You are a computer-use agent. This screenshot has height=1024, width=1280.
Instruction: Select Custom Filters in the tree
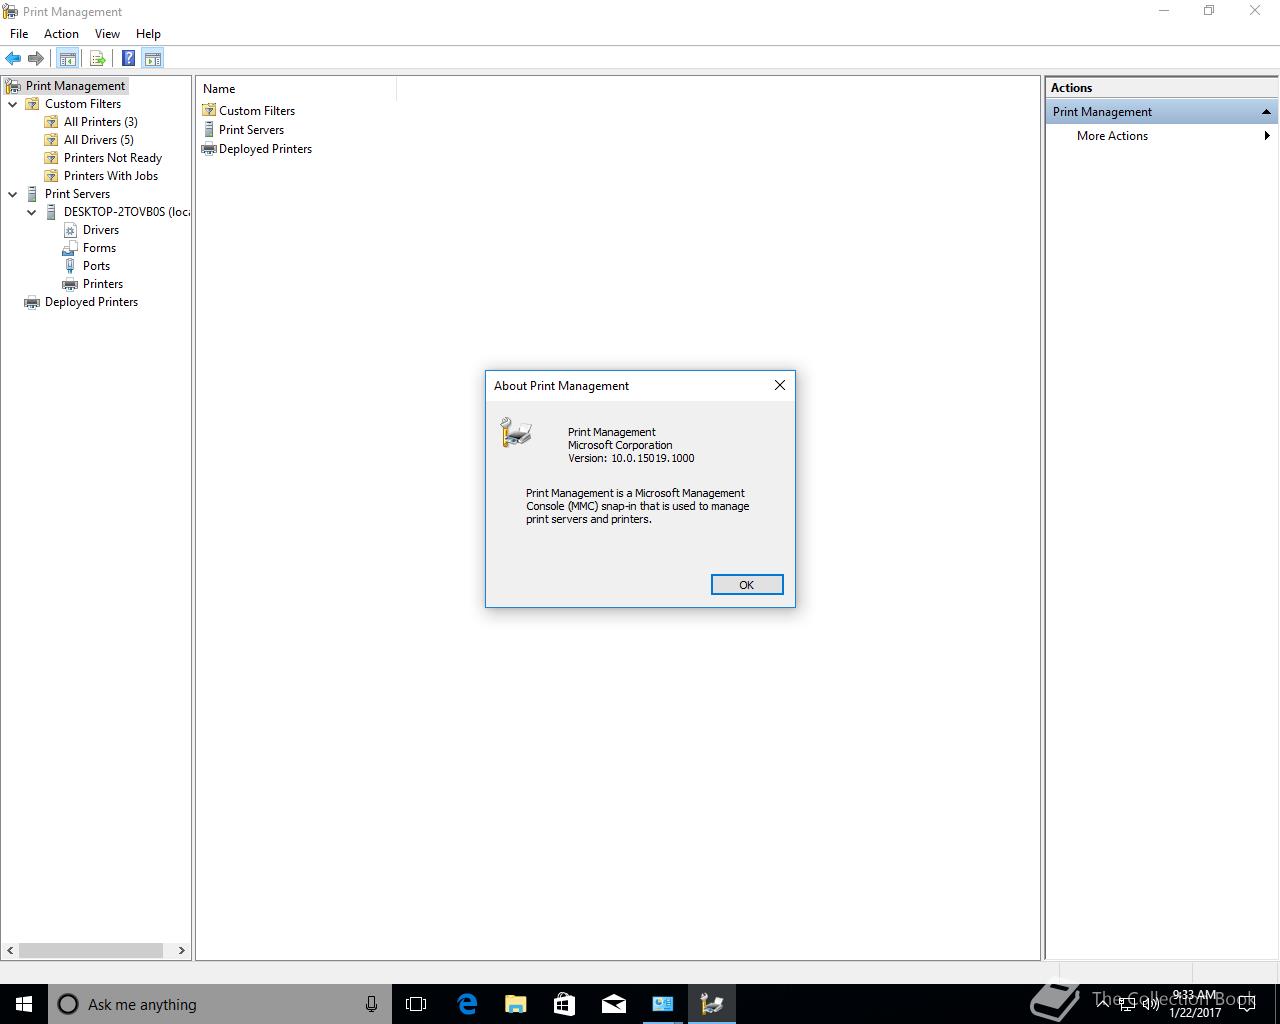(83, 104)
